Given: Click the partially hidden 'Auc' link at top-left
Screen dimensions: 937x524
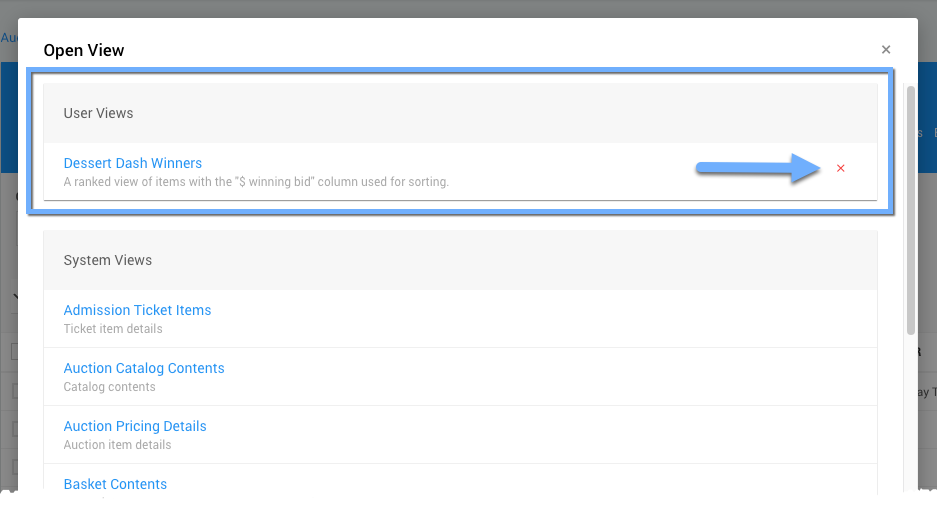Looking at the screenshot, I should pos(8,37).
